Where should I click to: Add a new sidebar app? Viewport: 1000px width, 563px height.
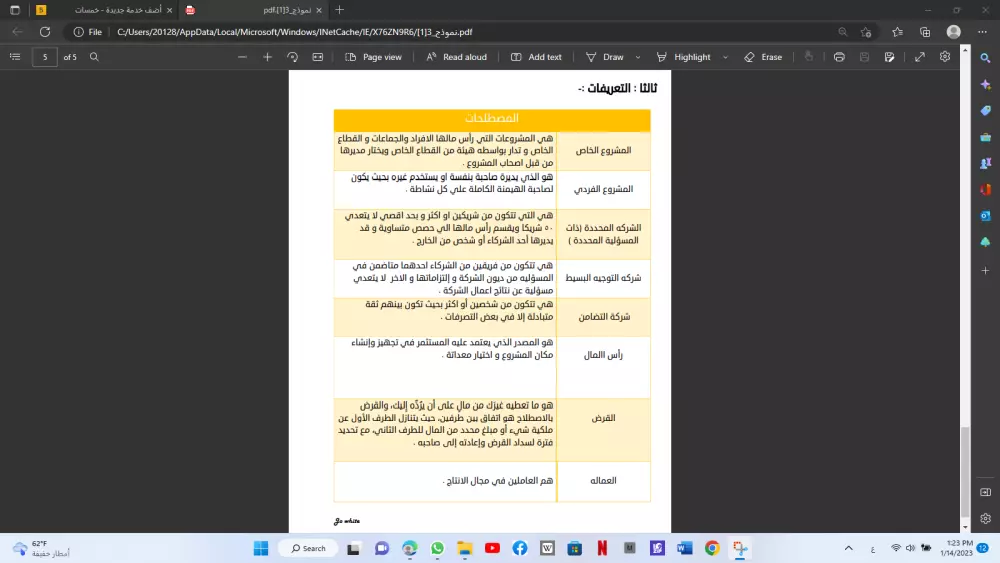pyautogui.click(x=985, y=270)
